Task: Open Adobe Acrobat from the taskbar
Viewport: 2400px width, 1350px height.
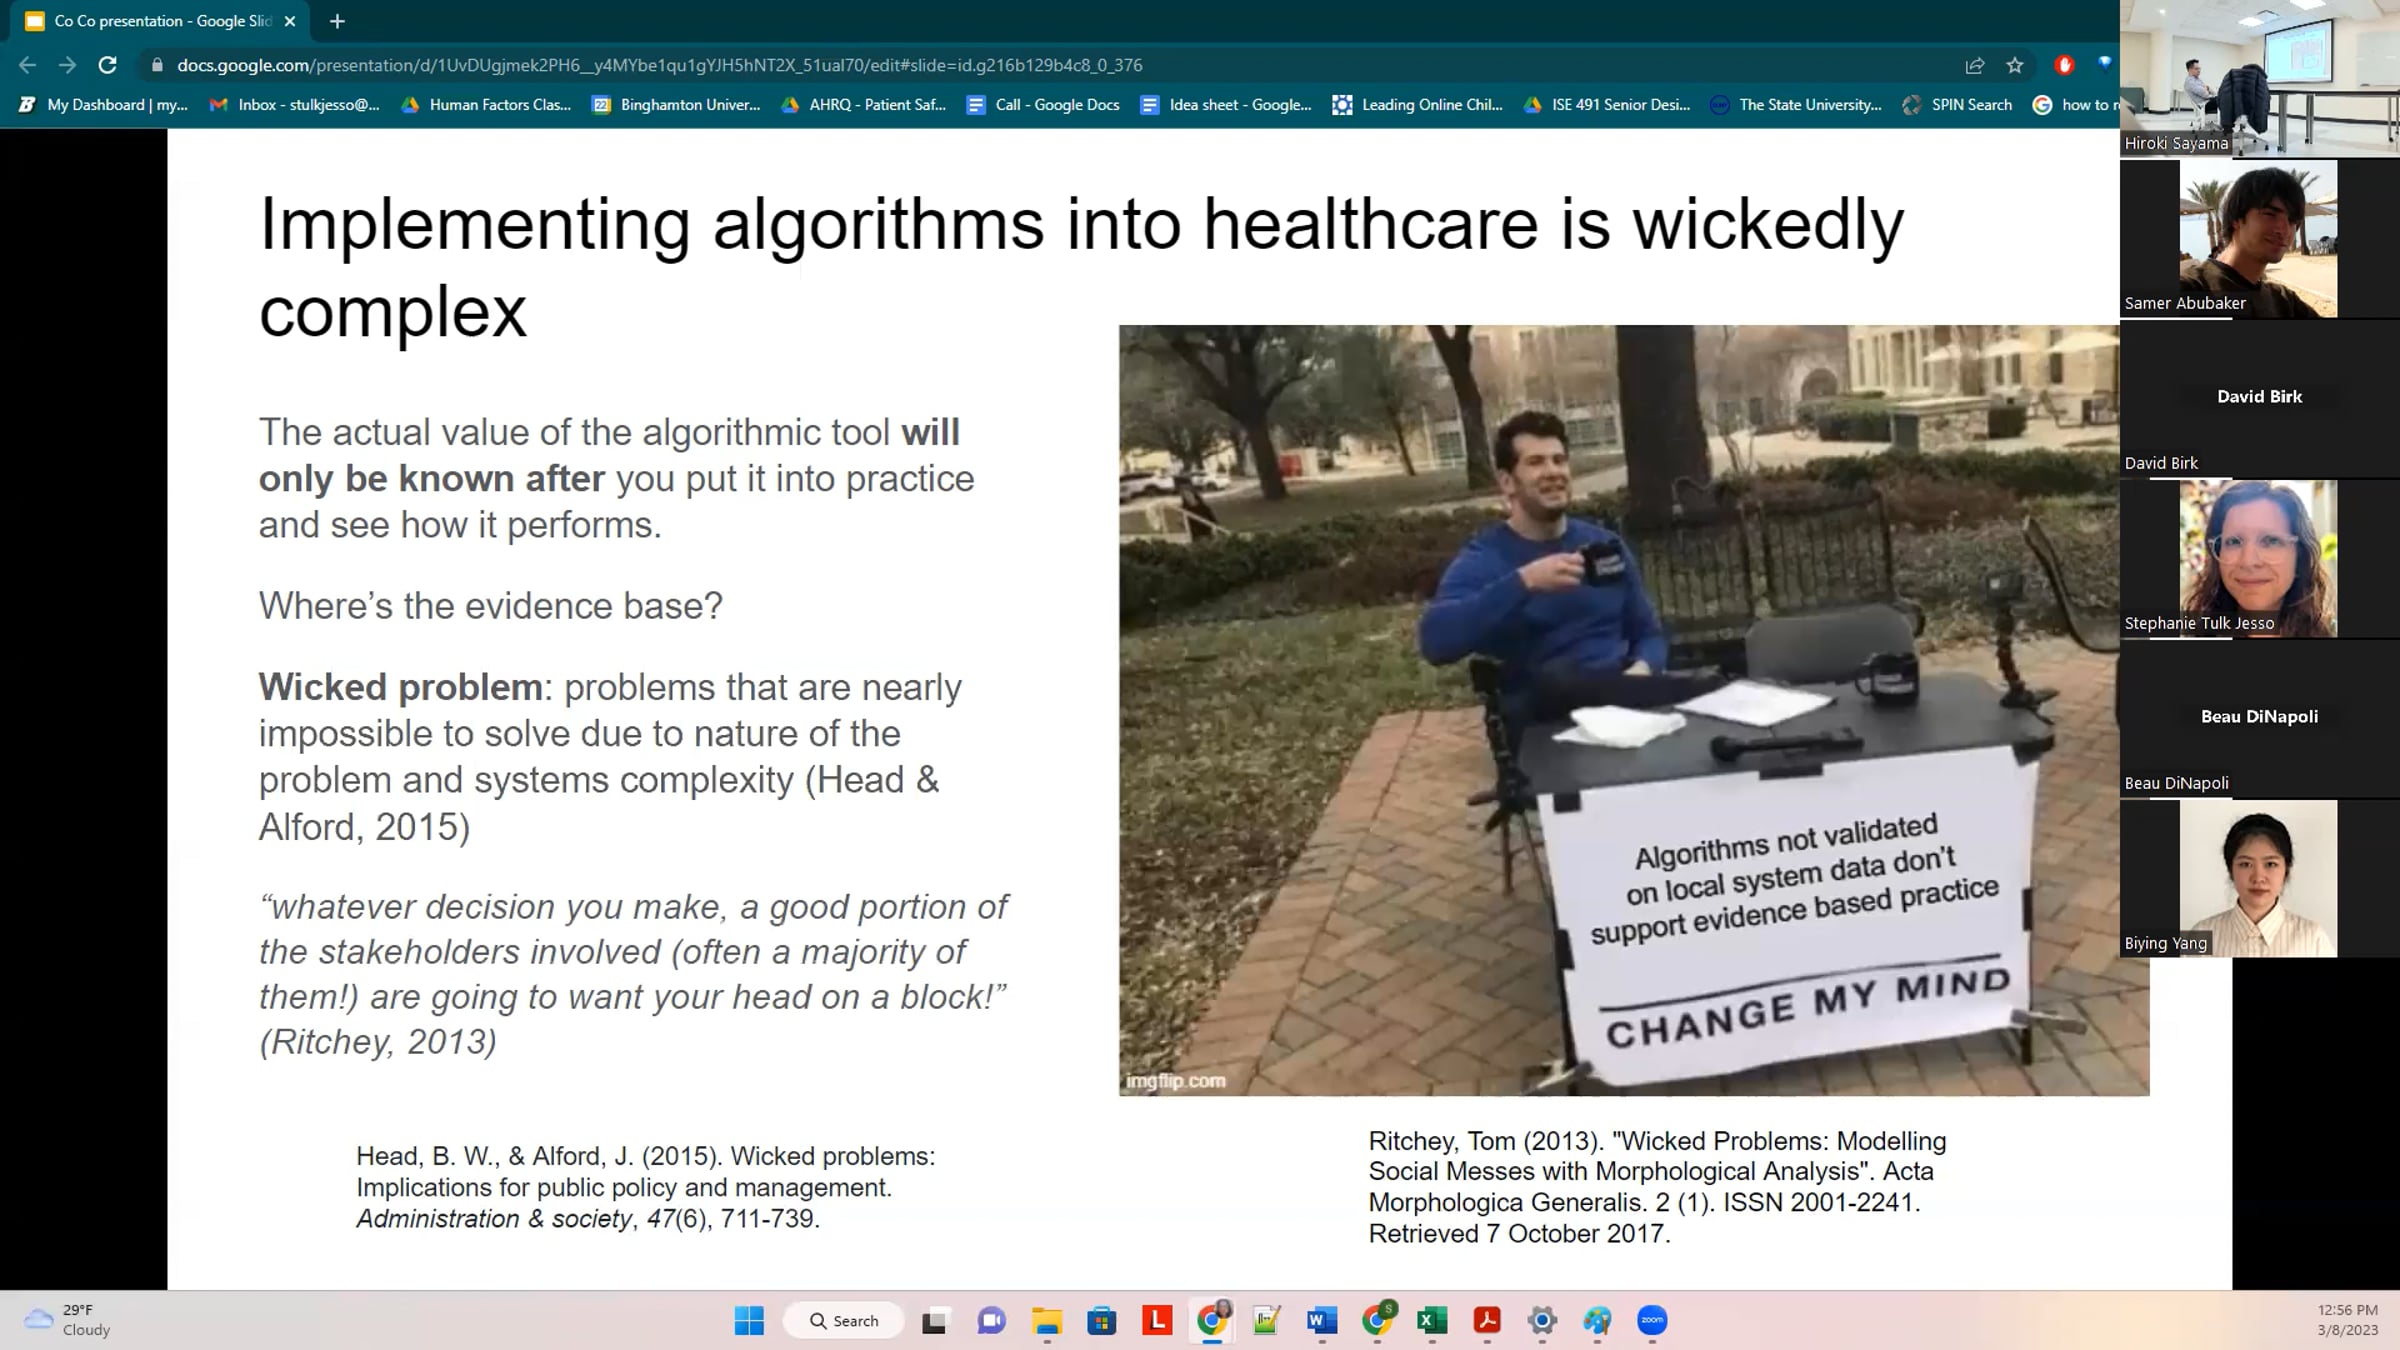Action: pyautogui.click(x=1487, y=1321)
